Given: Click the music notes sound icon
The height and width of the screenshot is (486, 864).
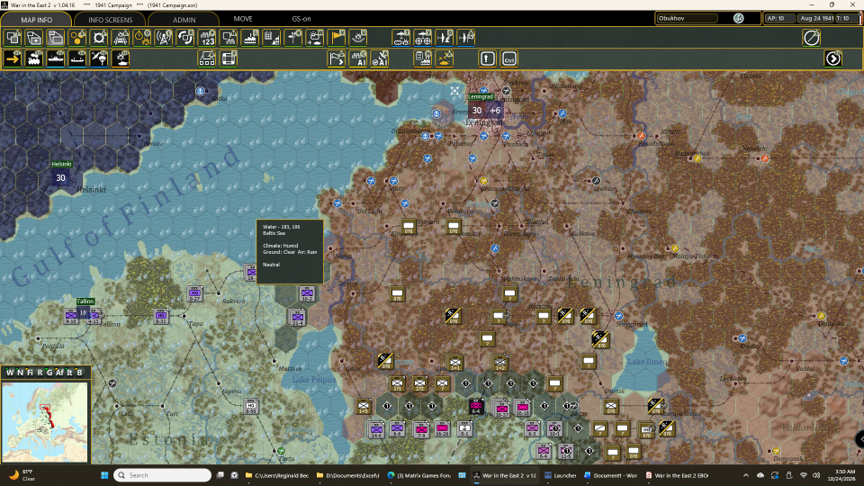Looking at the screenshot, I should pos(738,18).
